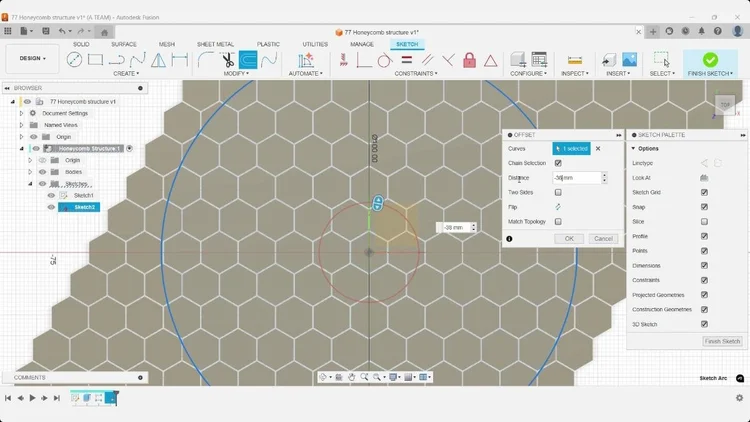The width and height of the screenshot is (750, 422).
Task: Collapse the Options section in Sketch Palette
Action: [633, 148]
